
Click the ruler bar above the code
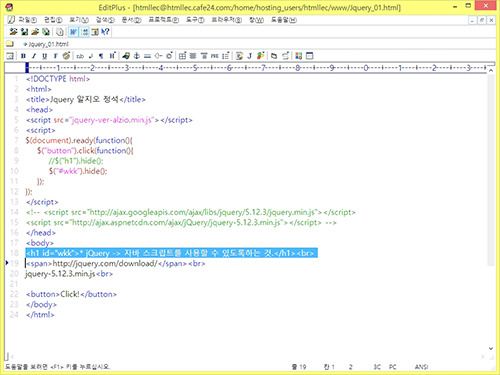(x=257, y=68)
